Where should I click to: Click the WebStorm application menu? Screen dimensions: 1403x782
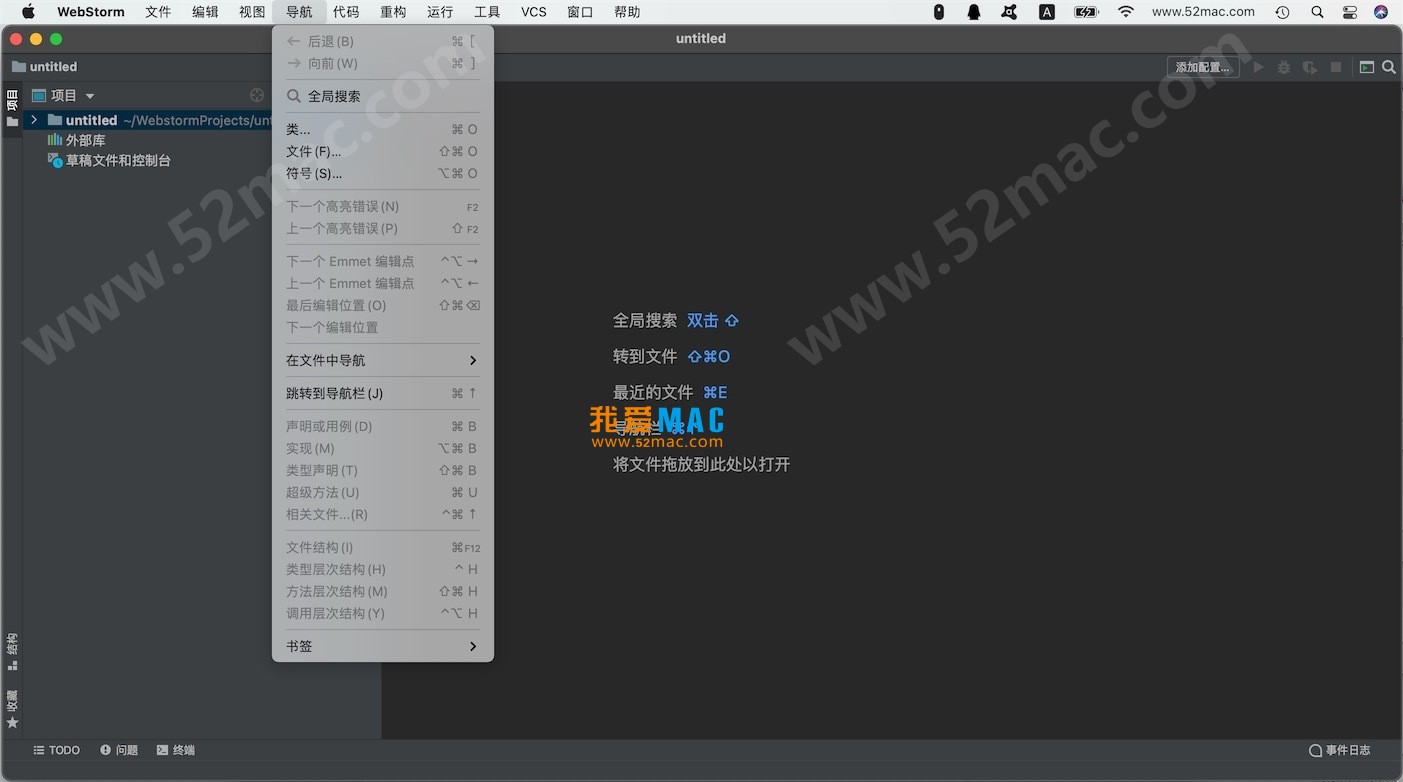click(x=91, y=12)
